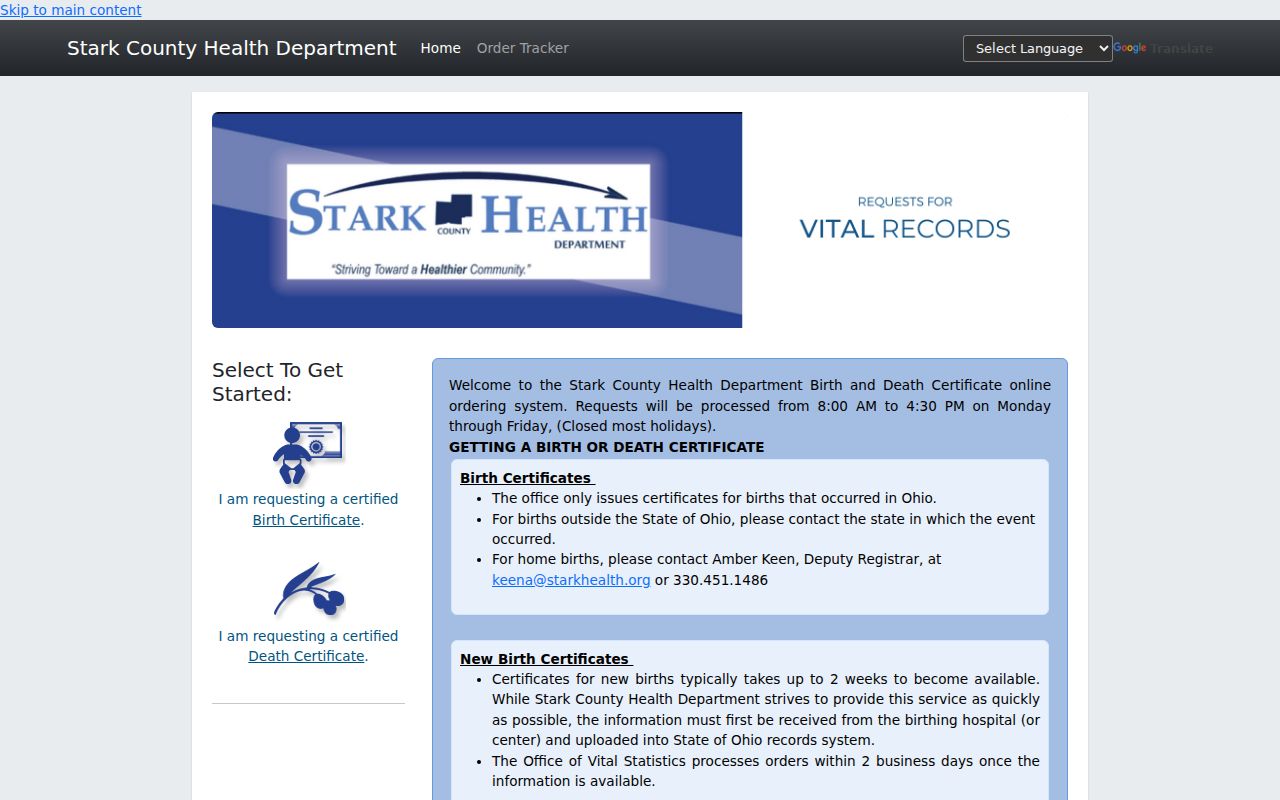Email keena@starkhealth.org link
Viewport: 1280px width, 800px height.
tap(571, 580)
